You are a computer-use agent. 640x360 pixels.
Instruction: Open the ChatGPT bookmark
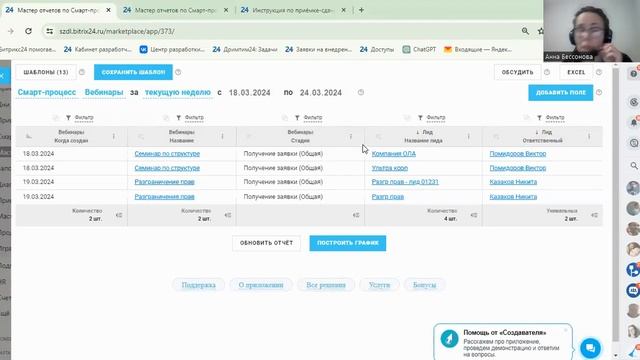pos(419,49)
